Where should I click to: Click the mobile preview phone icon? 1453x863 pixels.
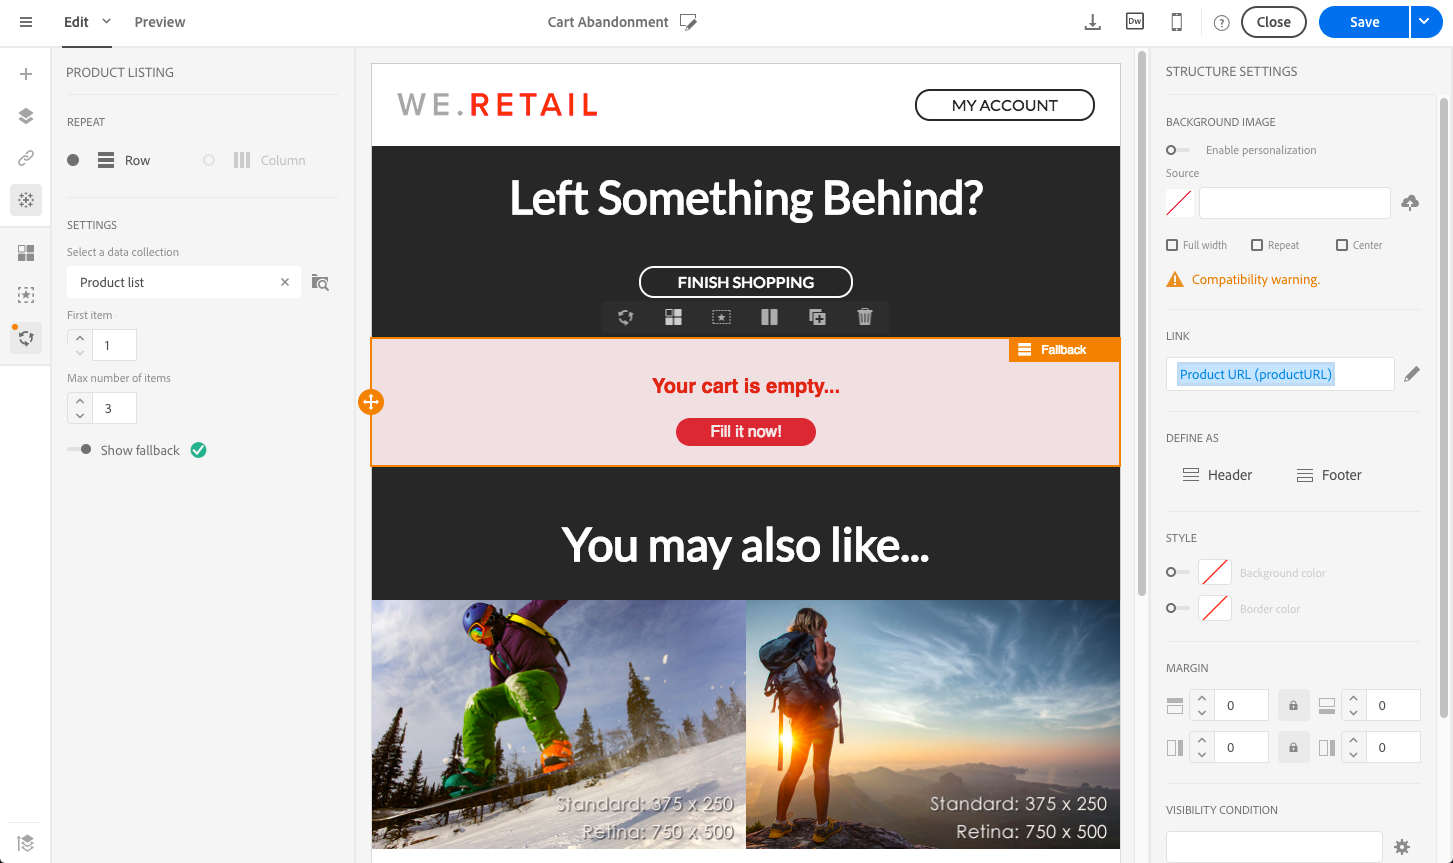click(1177, 22)
